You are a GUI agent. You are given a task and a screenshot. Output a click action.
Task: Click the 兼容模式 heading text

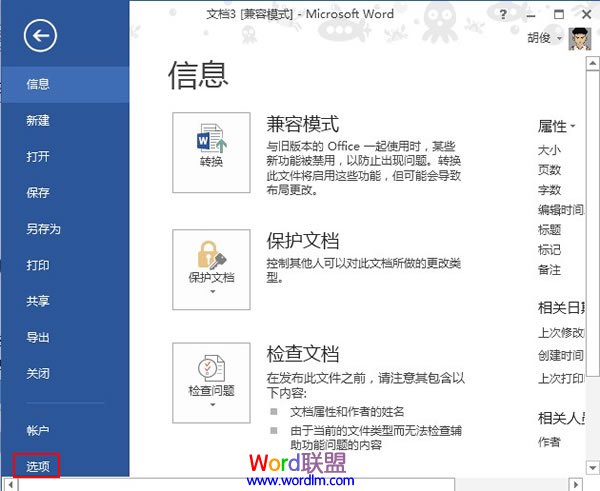302,124
